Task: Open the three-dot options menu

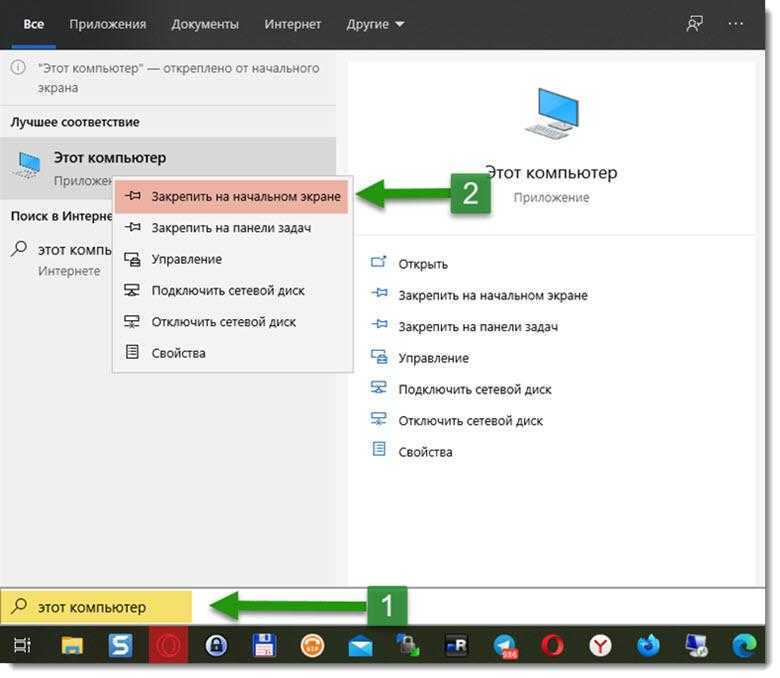Action: click(x=735, y=24)
